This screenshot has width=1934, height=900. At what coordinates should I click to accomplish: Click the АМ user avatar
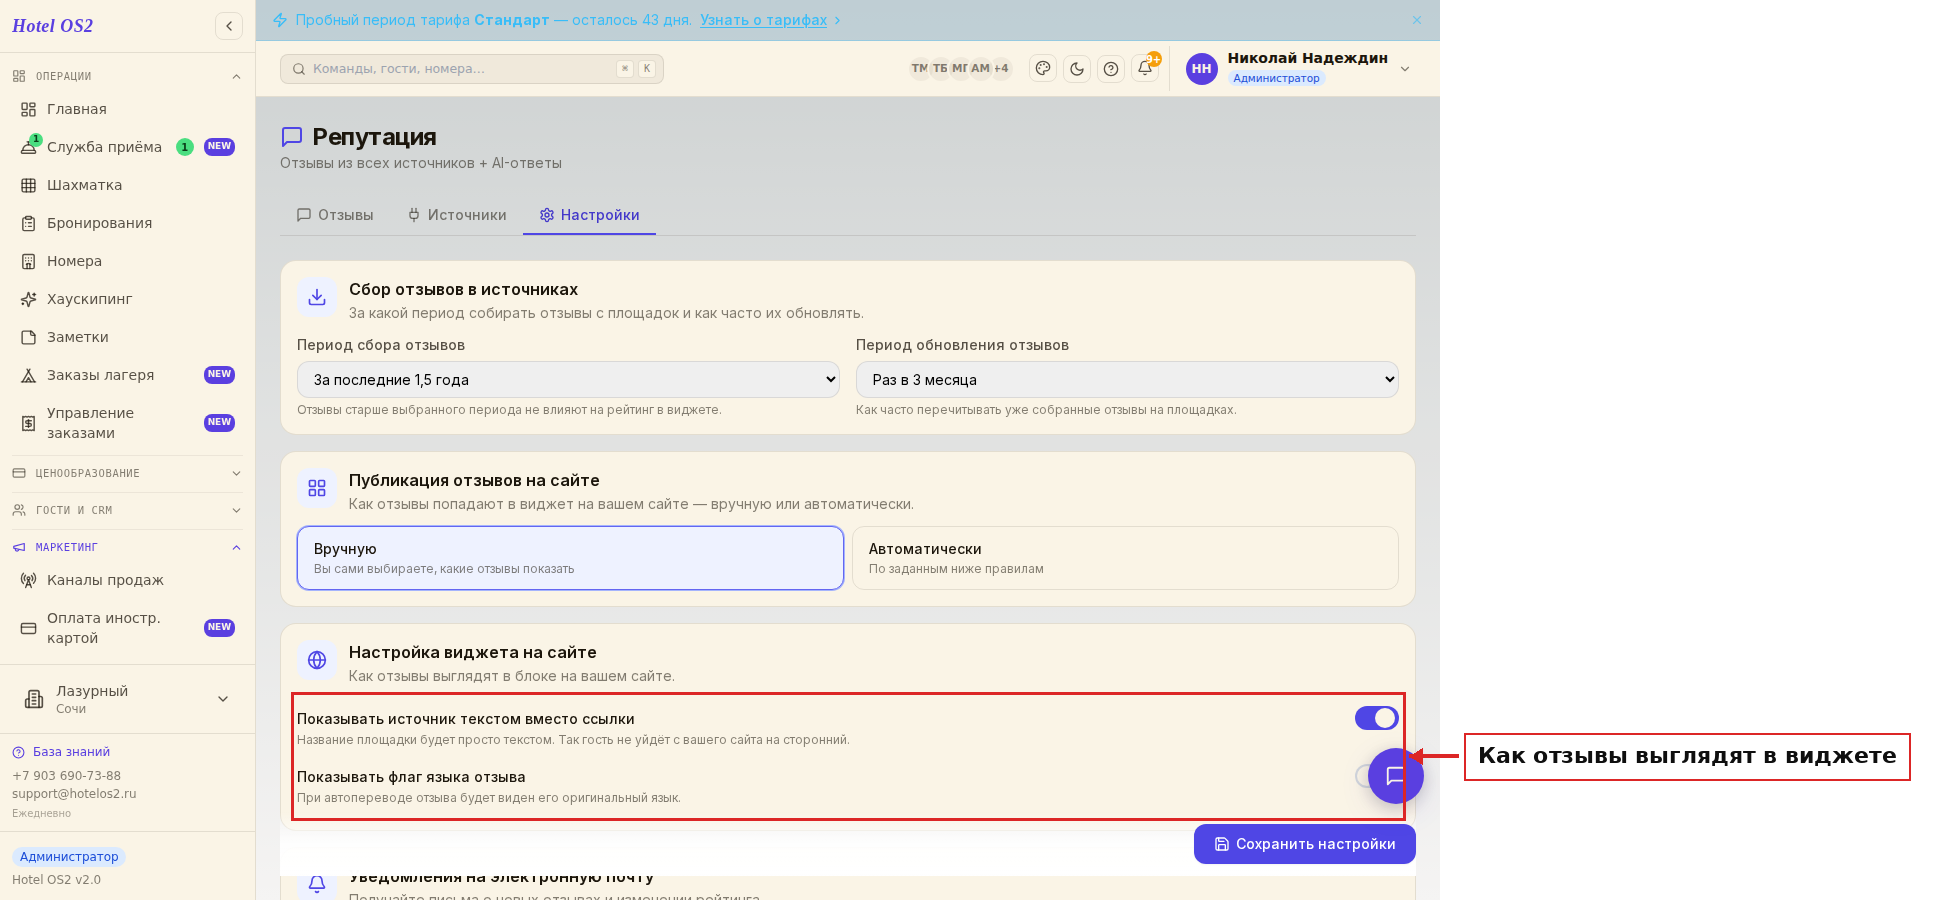tap(980, 69)
